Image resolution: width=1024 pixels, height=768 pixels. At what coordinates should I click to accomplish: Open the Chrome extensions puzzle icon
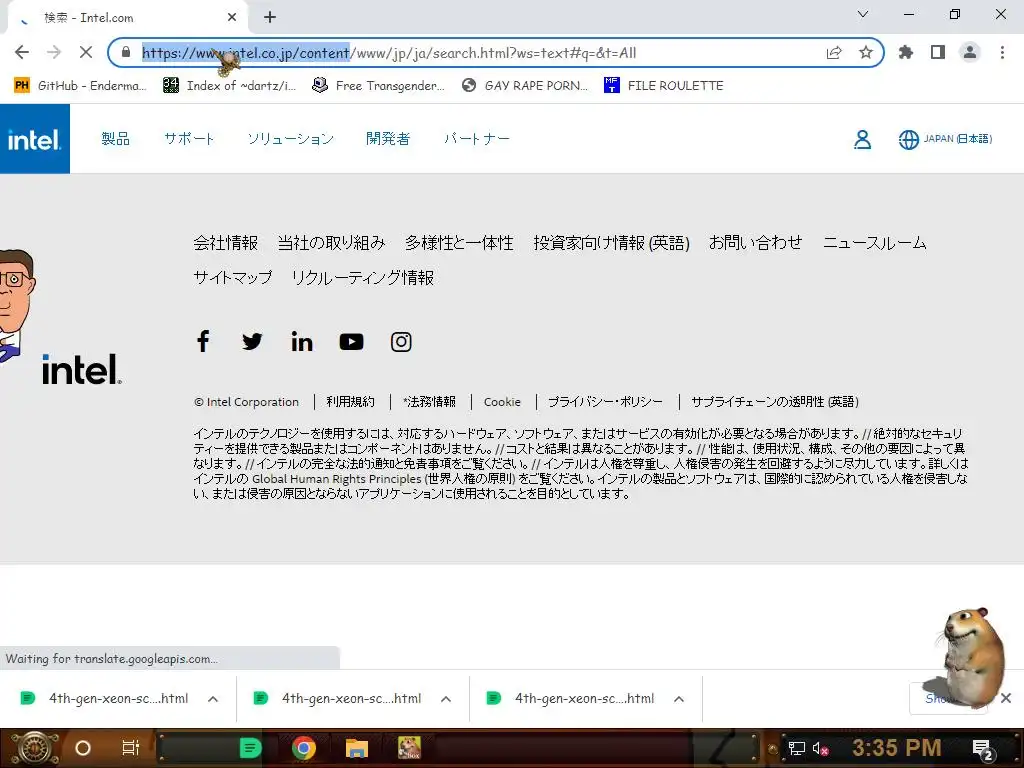tap(906, 52)
